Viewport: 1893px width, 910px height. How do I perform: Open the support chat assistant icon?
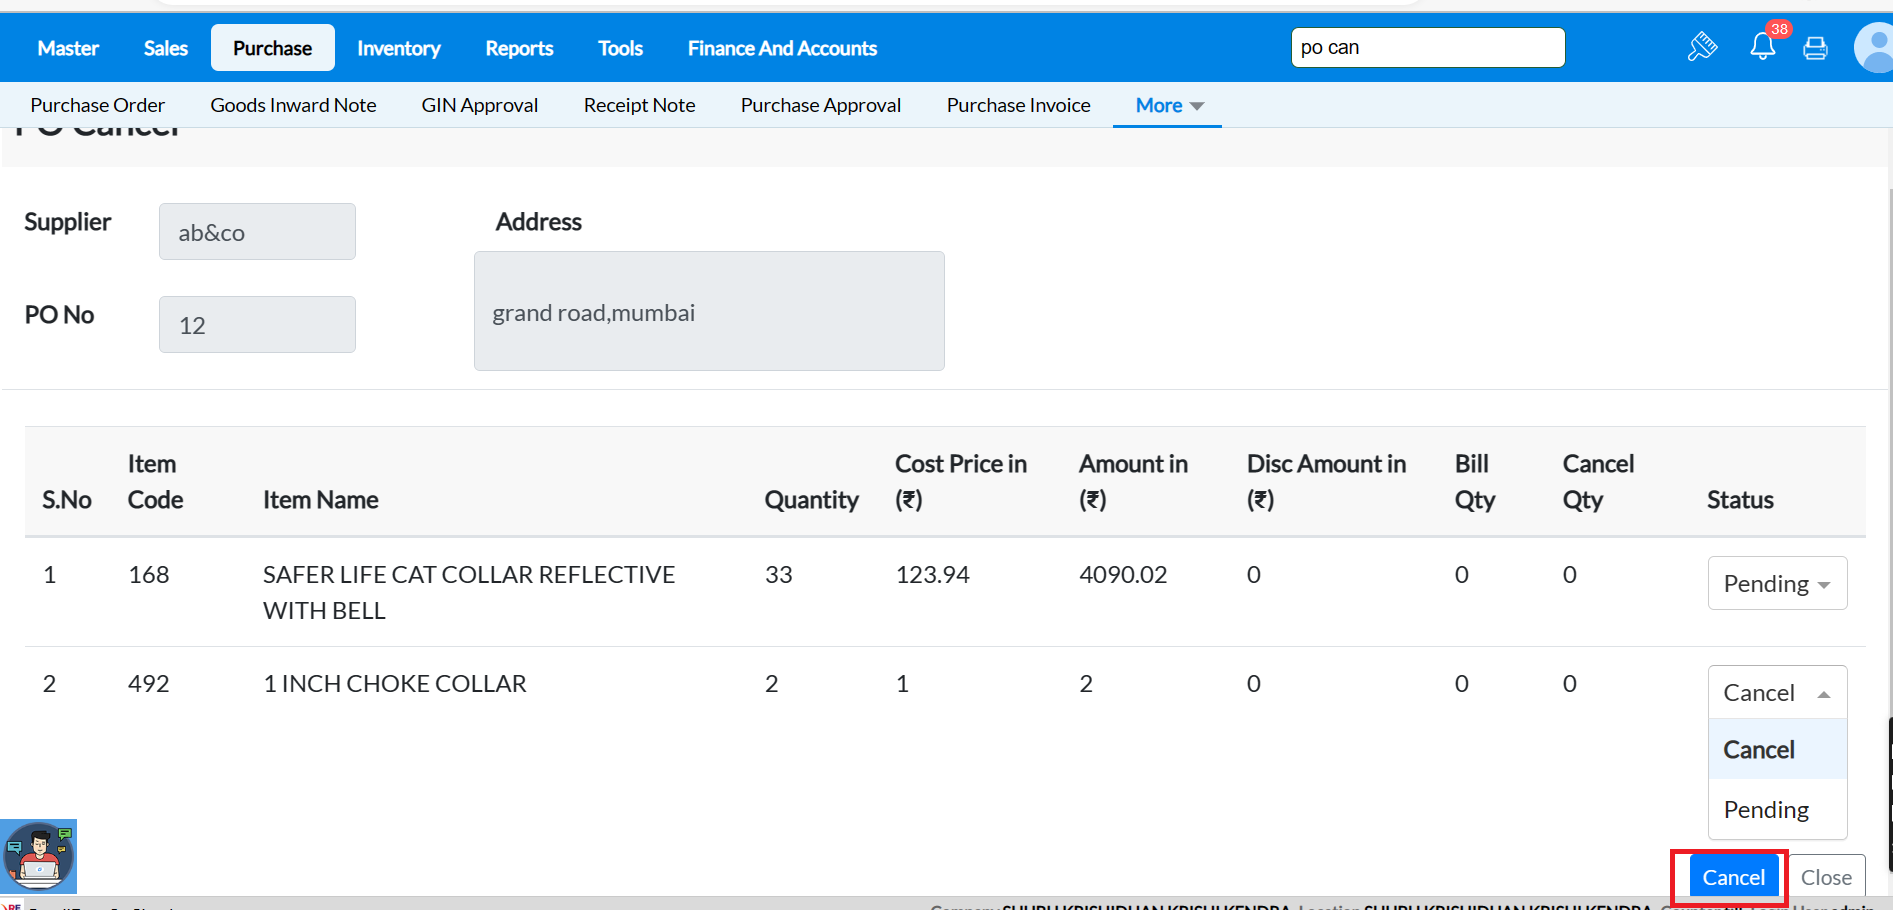click(x=39, y=857)
